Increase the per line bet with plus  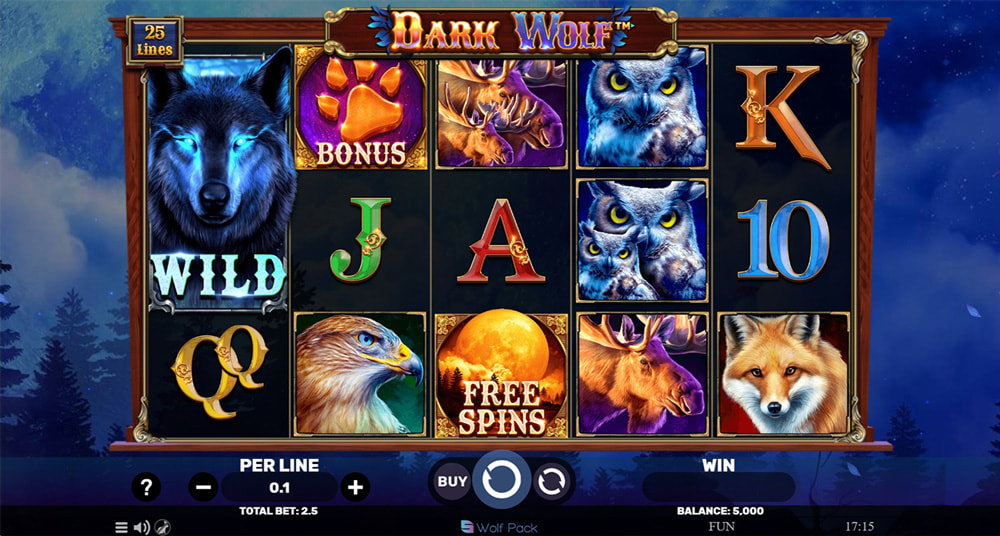(355, 488)
